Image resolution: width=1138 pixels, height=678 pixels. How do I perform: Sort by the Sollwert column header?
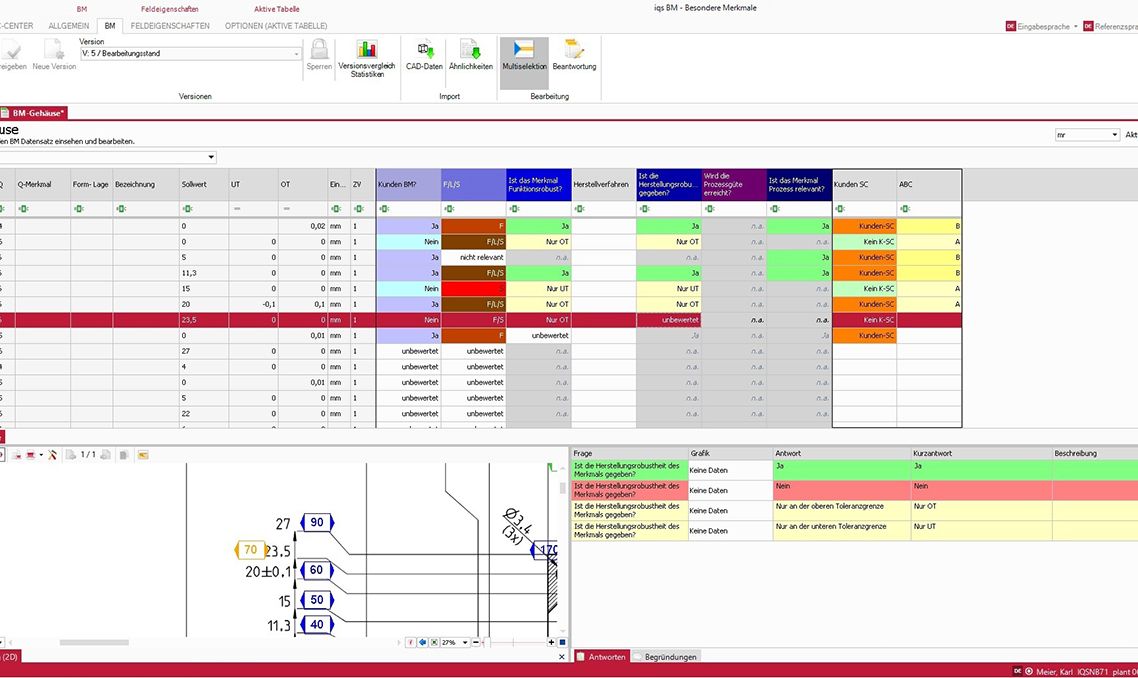(194, 185)
